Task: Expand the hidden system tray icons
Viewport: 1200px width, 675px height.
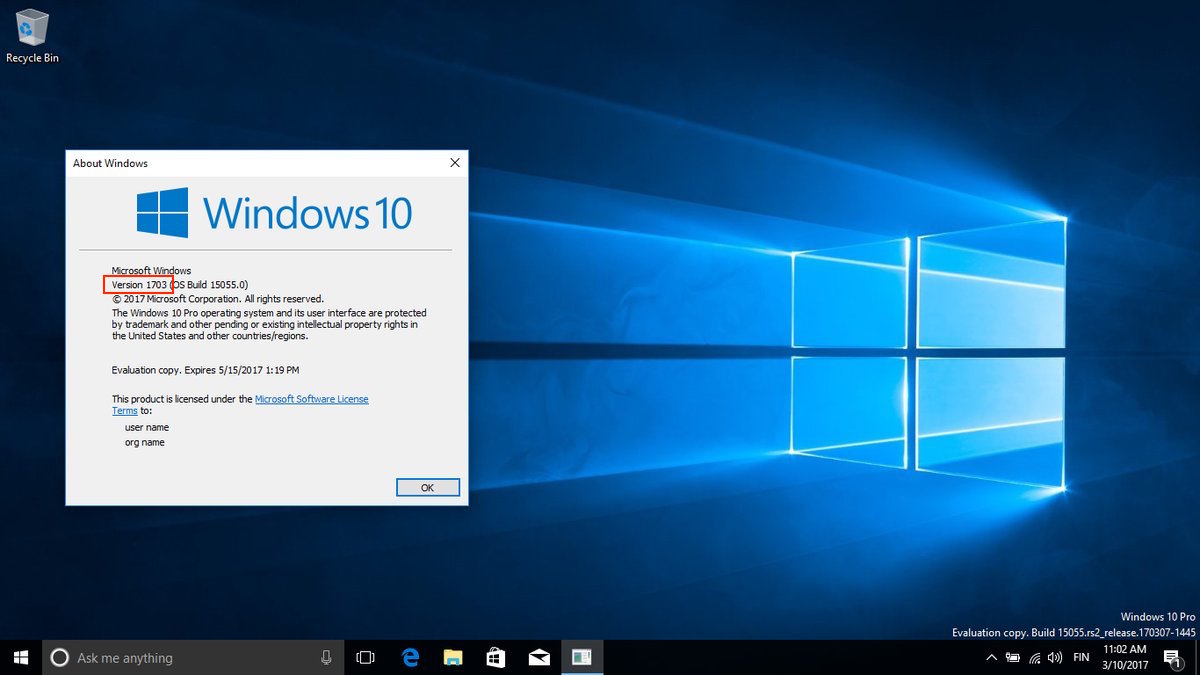Action: coord(991,657)
